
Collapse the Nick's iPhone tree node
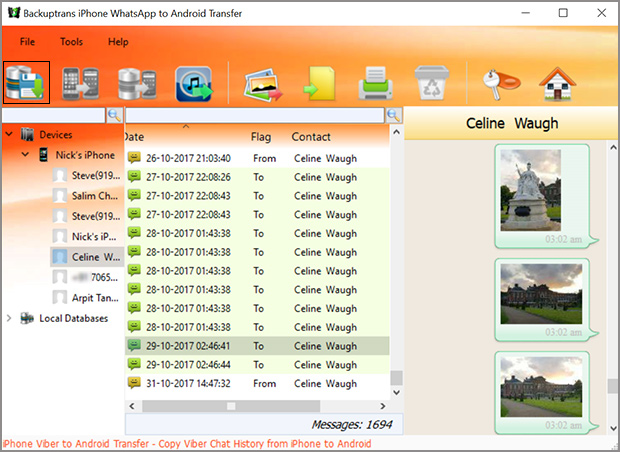coord(25,154)
